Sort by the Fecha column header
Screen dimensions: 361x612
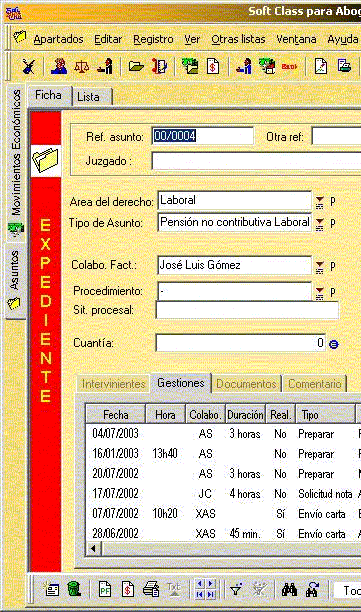coord(116,415)
